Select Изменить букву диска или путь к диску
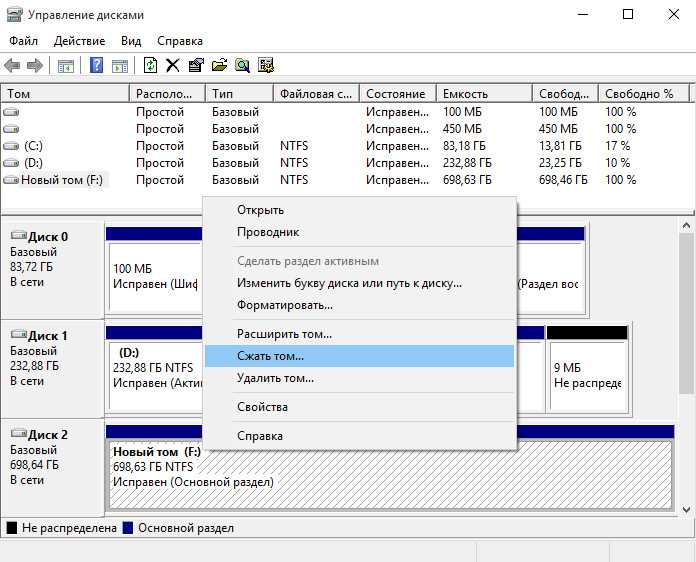696x562 pixels. pyautogui.click(x=360, y=283)
